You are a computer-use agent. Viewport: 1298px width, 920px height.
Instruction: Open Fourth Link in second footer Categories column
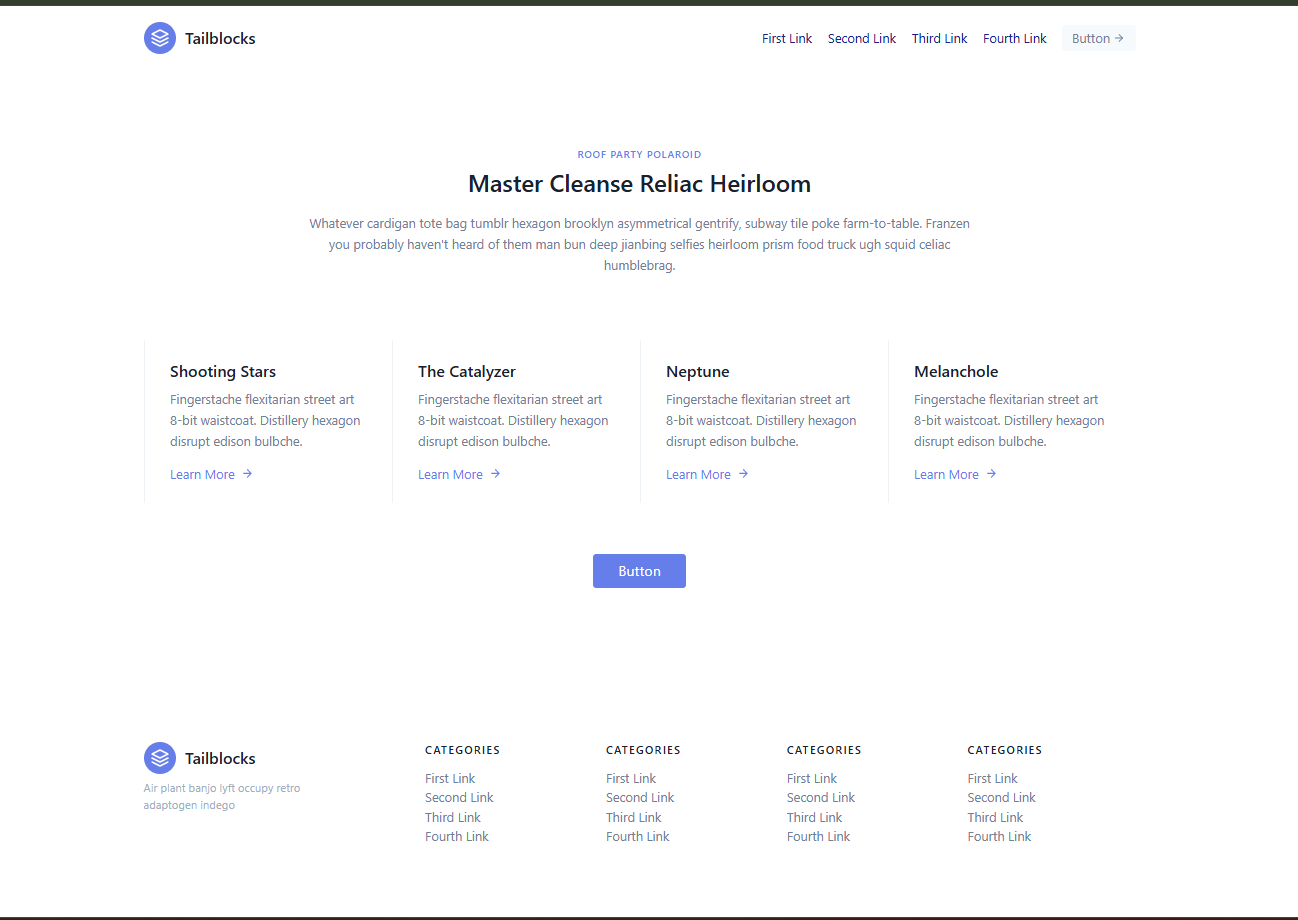(638, 837)
